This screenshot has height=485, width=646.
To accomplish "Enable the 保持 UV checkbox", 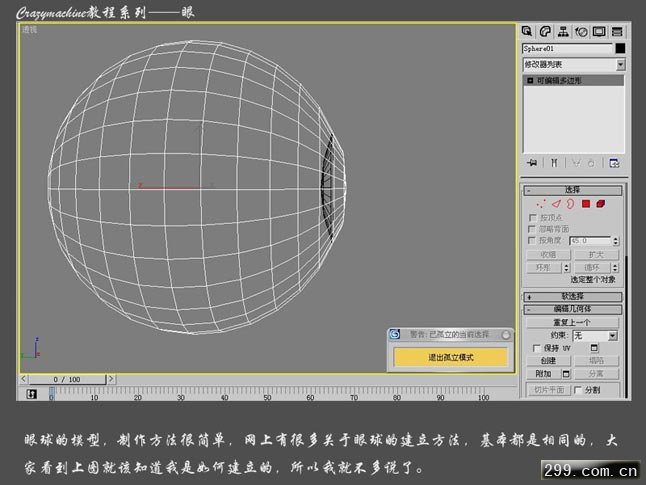I will 536,348.
